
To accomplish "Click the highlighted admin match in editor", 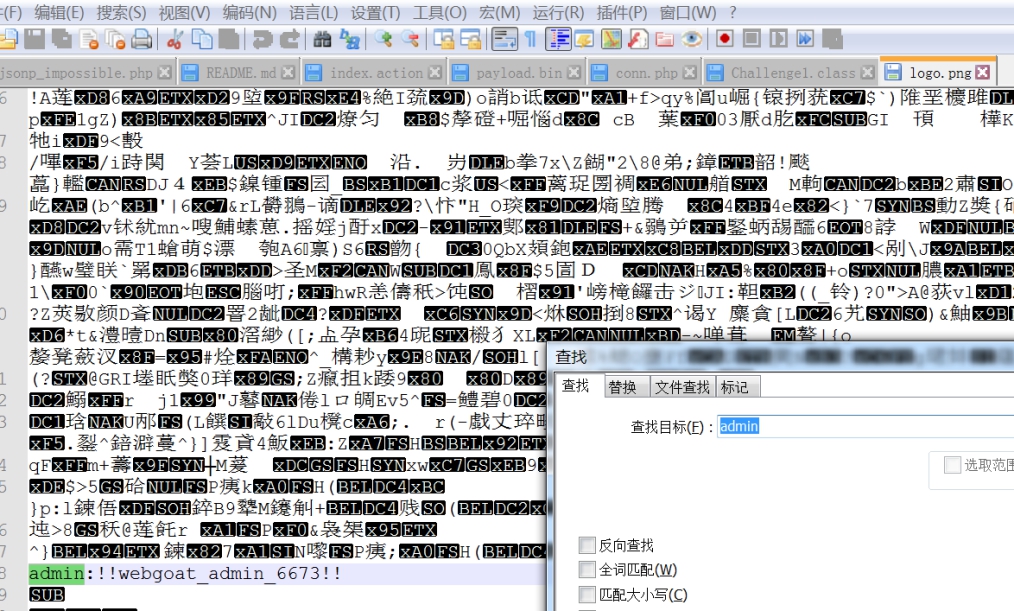I will coord(56,573).
